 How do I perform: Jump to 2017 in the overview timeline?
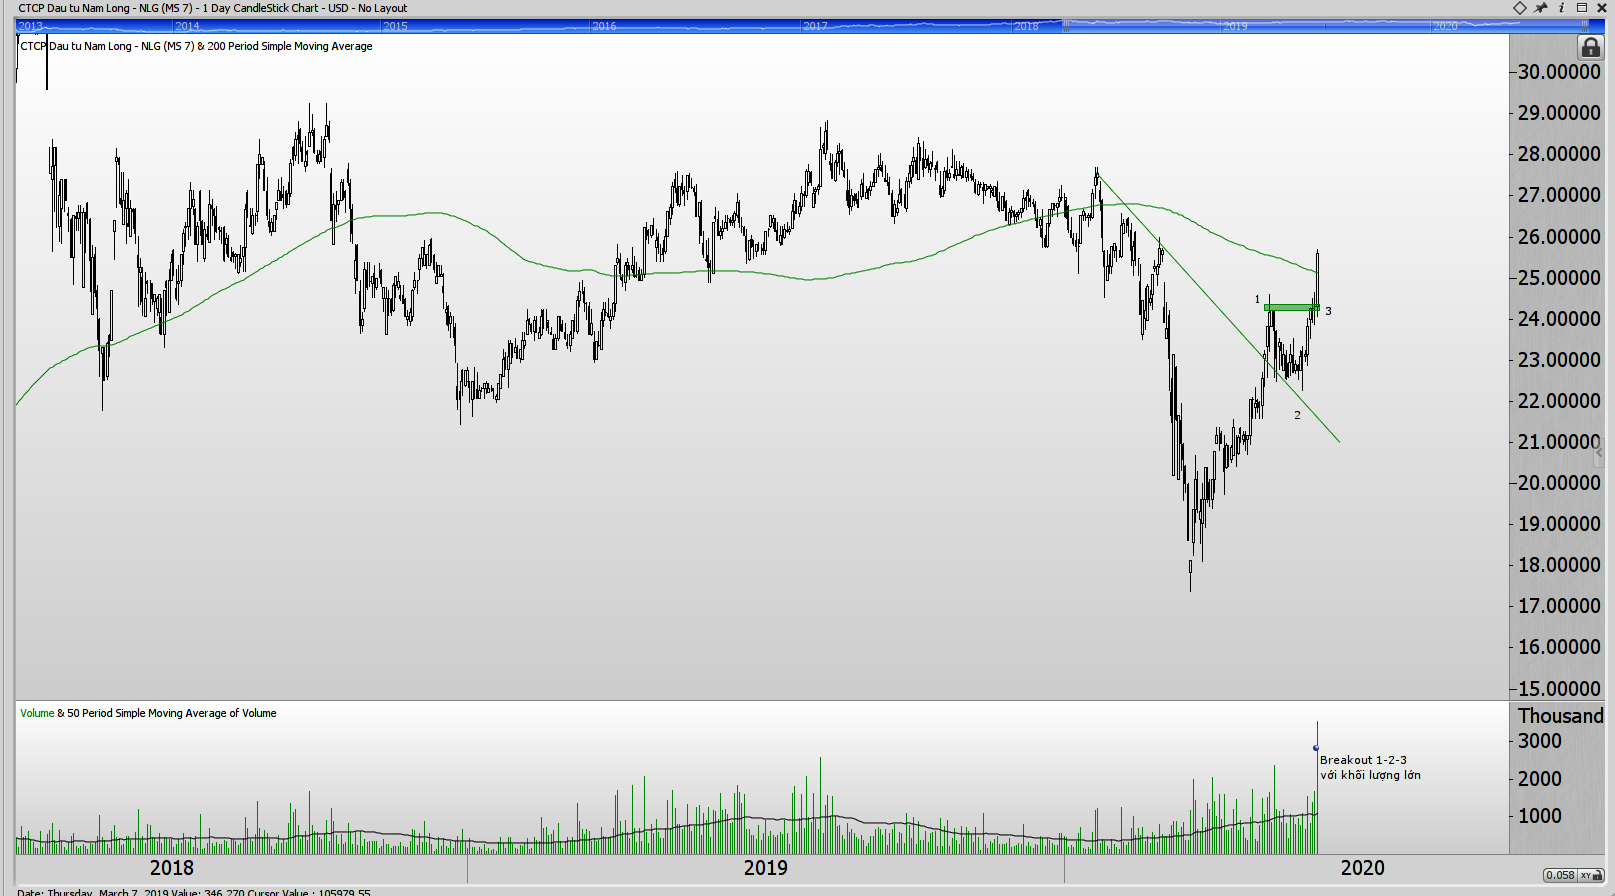pyautogui.click(x=815, y=26)
